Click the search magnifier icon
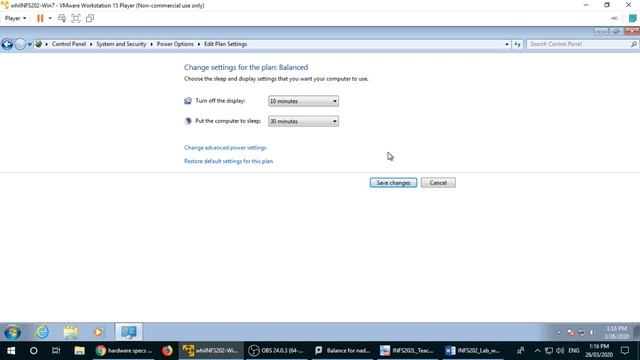640x360 pixels. pos(633,44)
